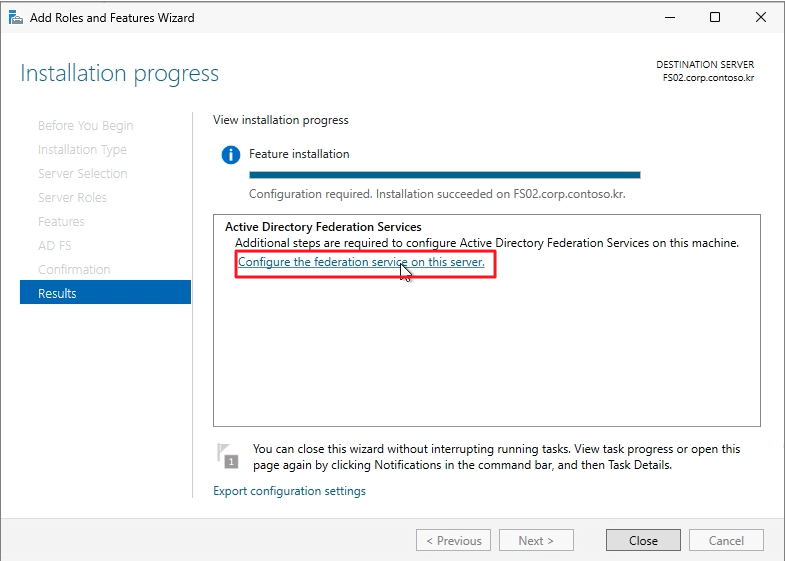
Task: Click the notification flag icon
Action: coord(228,455)
